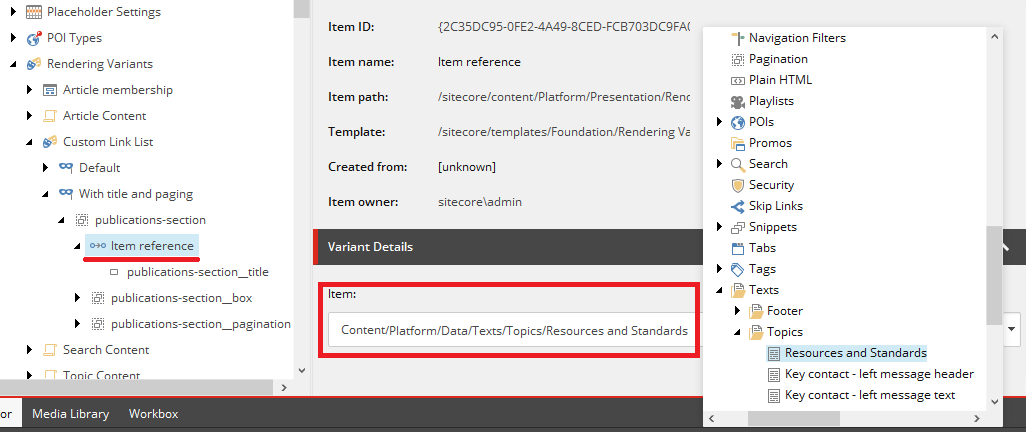
Task: Expand the Footer folder in dropdown tree
Action: point(737,311)
